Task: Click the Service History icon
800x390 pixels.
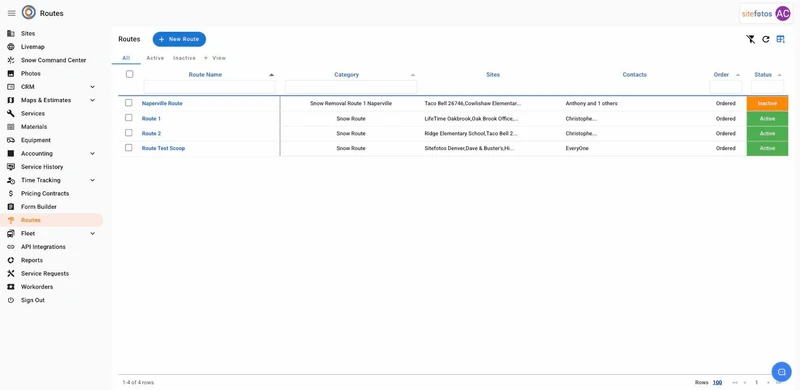Action: 11,166
